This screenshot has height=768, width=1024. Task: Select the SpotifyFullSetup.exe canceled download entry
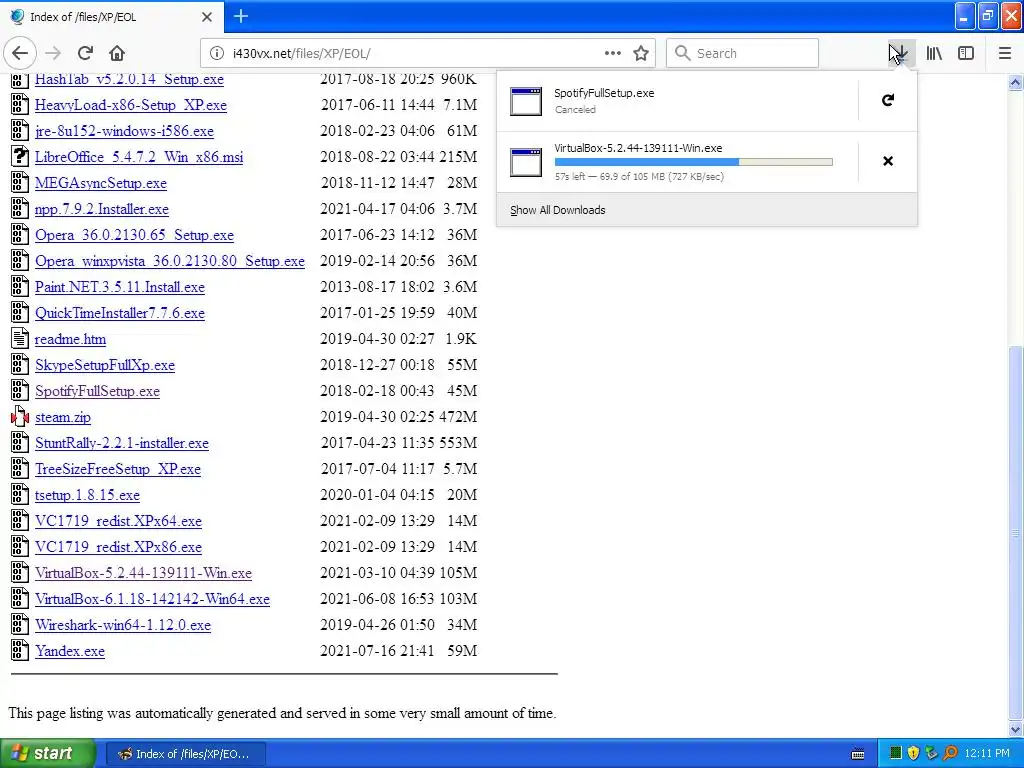pos(677,101)
